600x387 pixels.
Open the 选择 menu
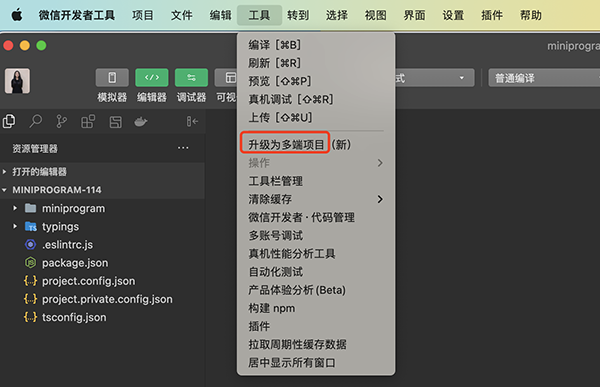point(337,15)
